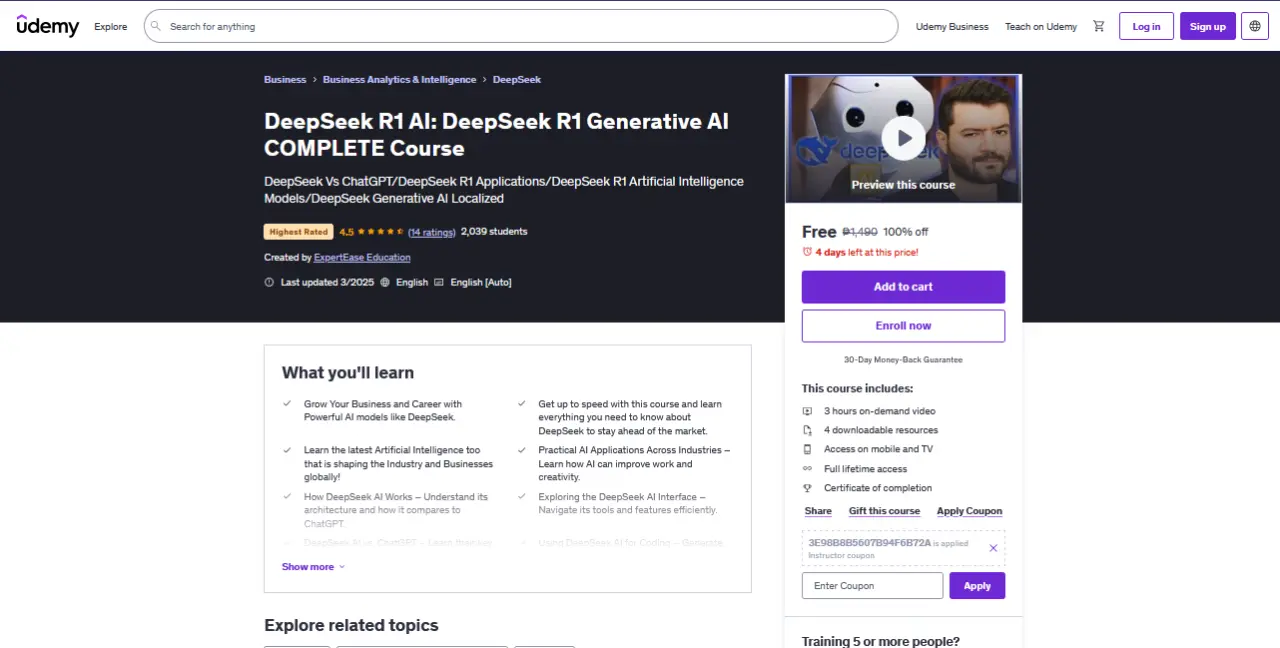Click the course preview thumbnail image

[903, 138]
